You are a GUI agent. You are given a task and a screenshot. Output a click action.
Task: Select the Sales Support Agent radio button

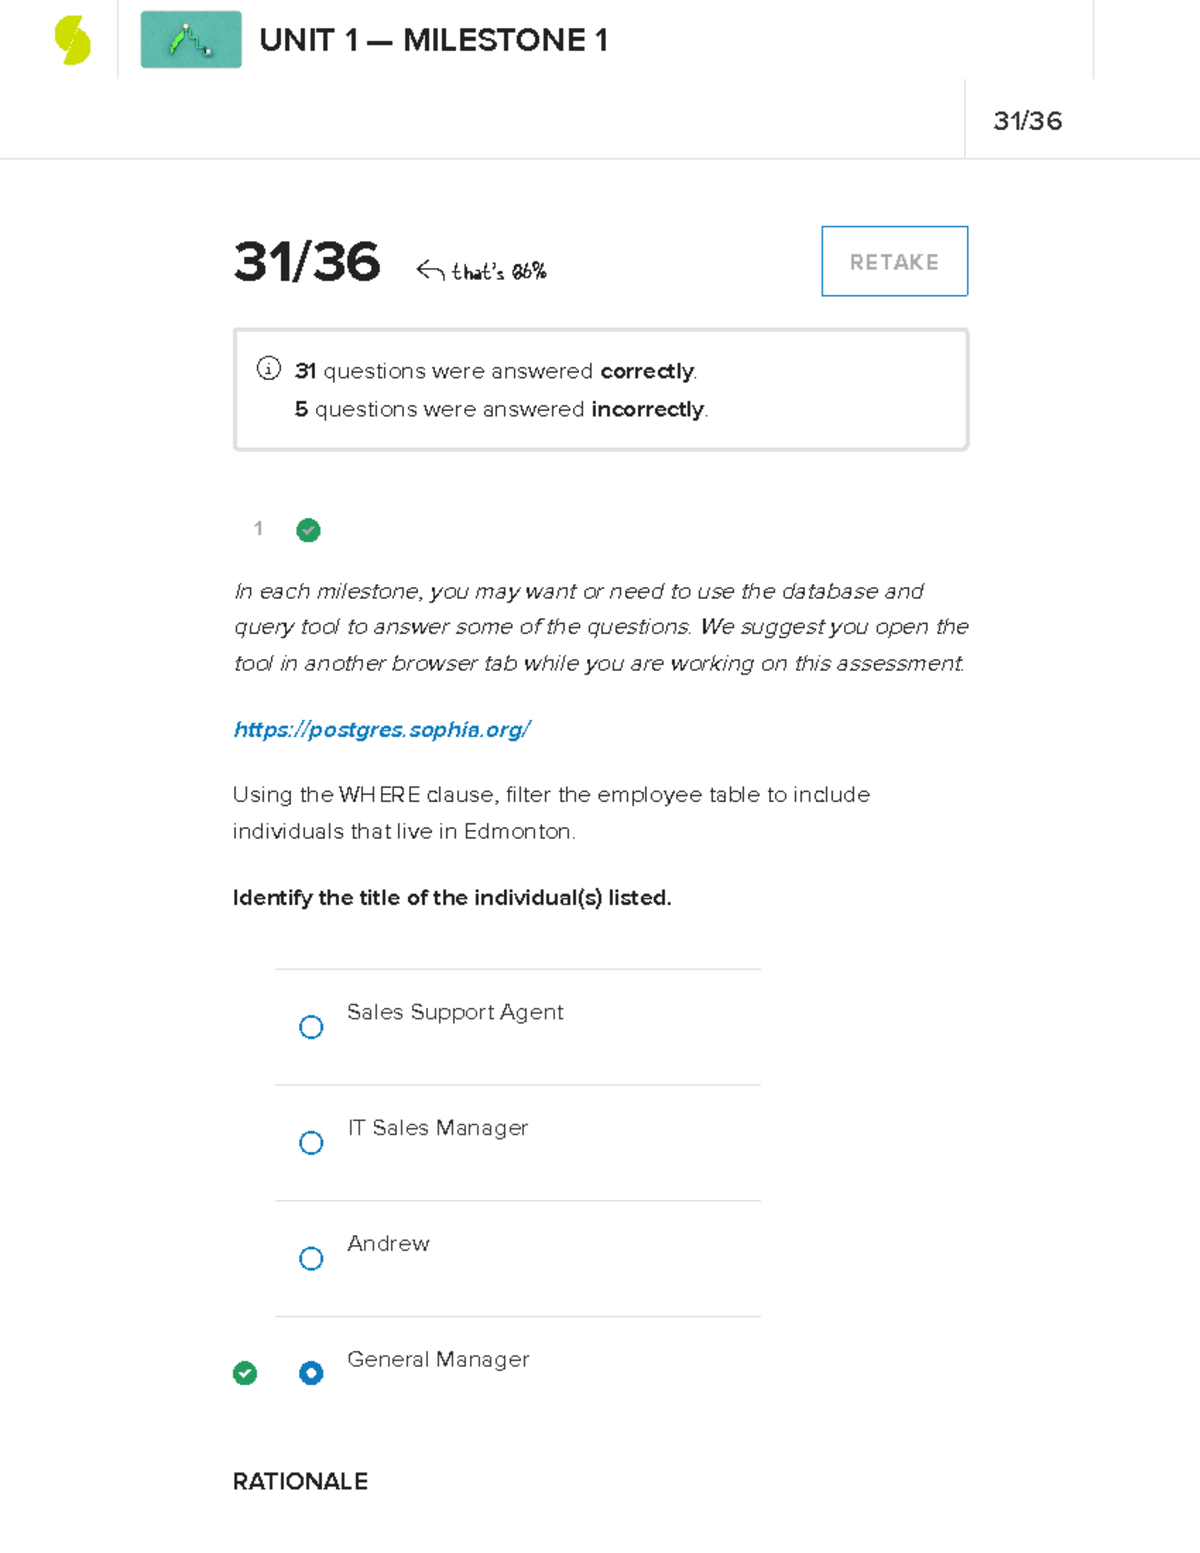[311, 1027]
